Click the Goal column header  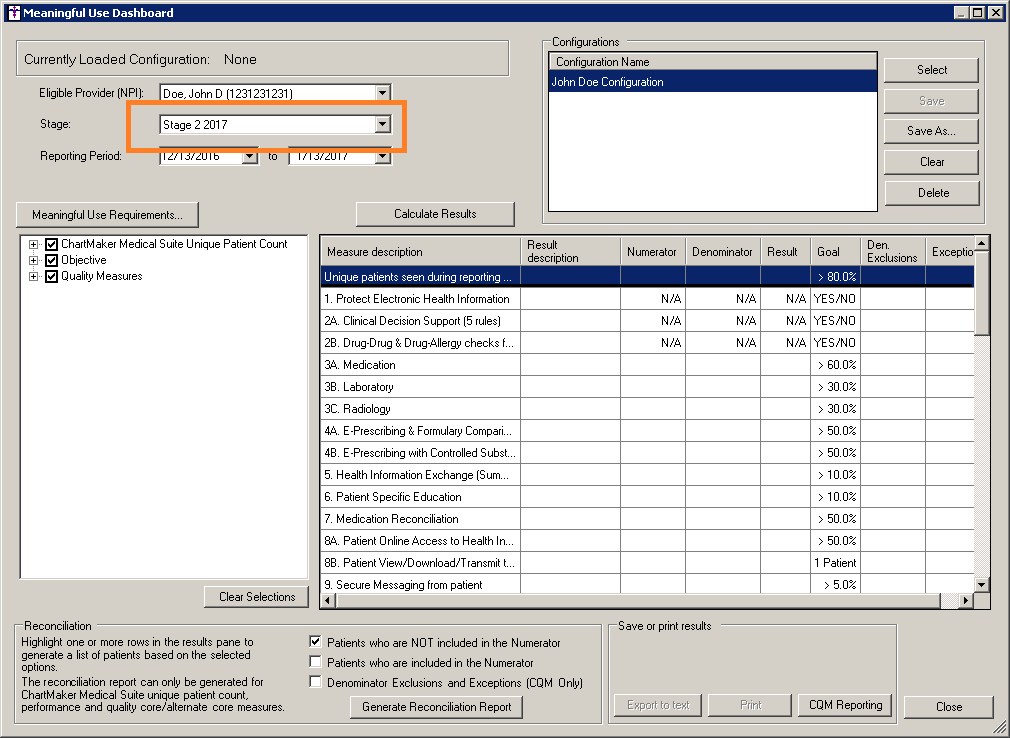point(835,251)
